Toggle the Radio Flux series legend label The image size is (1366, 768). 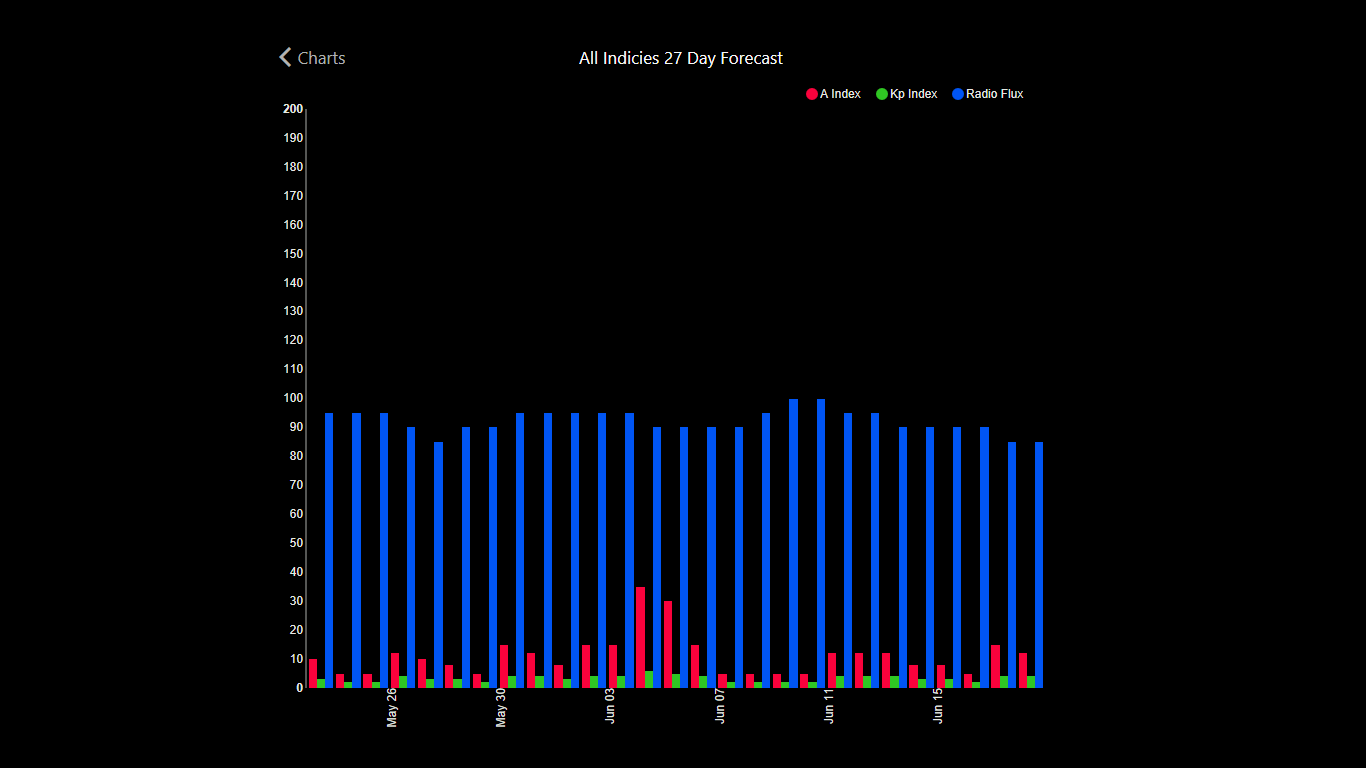pyautogui.click(x=994, y=94)
